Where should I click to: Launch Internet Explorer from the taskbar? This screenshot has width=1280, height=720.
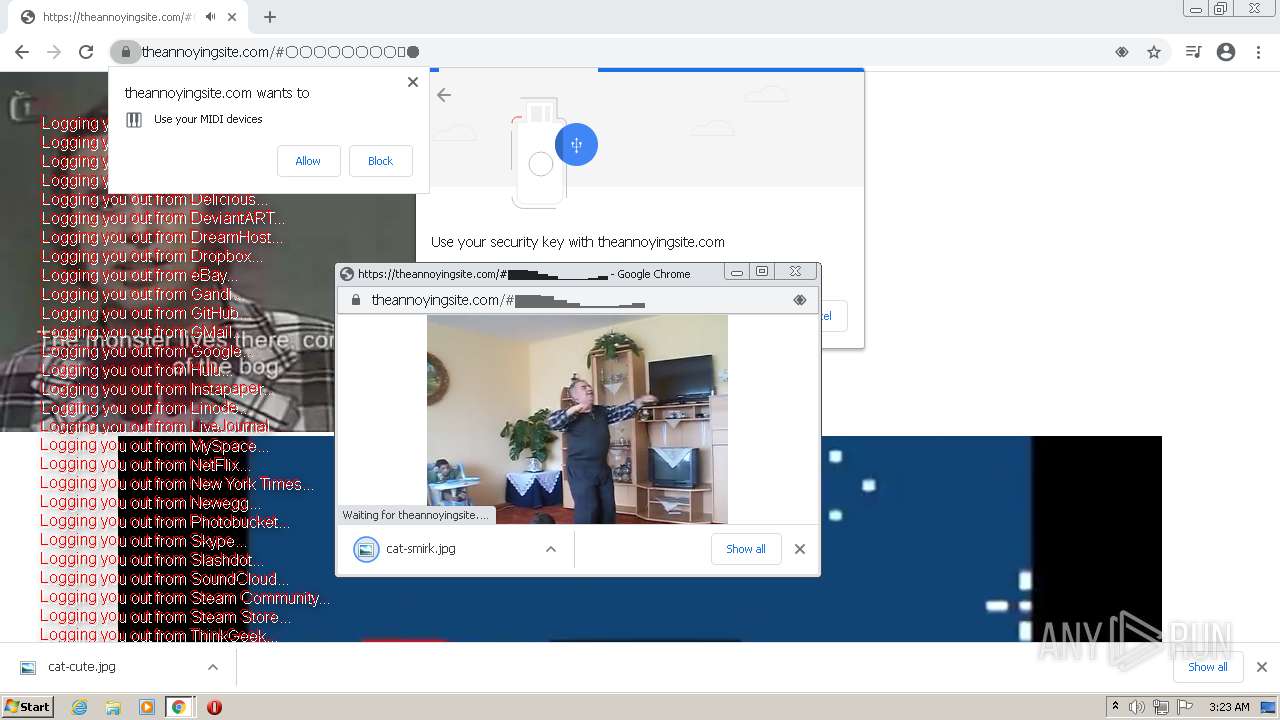click(79, 707)
